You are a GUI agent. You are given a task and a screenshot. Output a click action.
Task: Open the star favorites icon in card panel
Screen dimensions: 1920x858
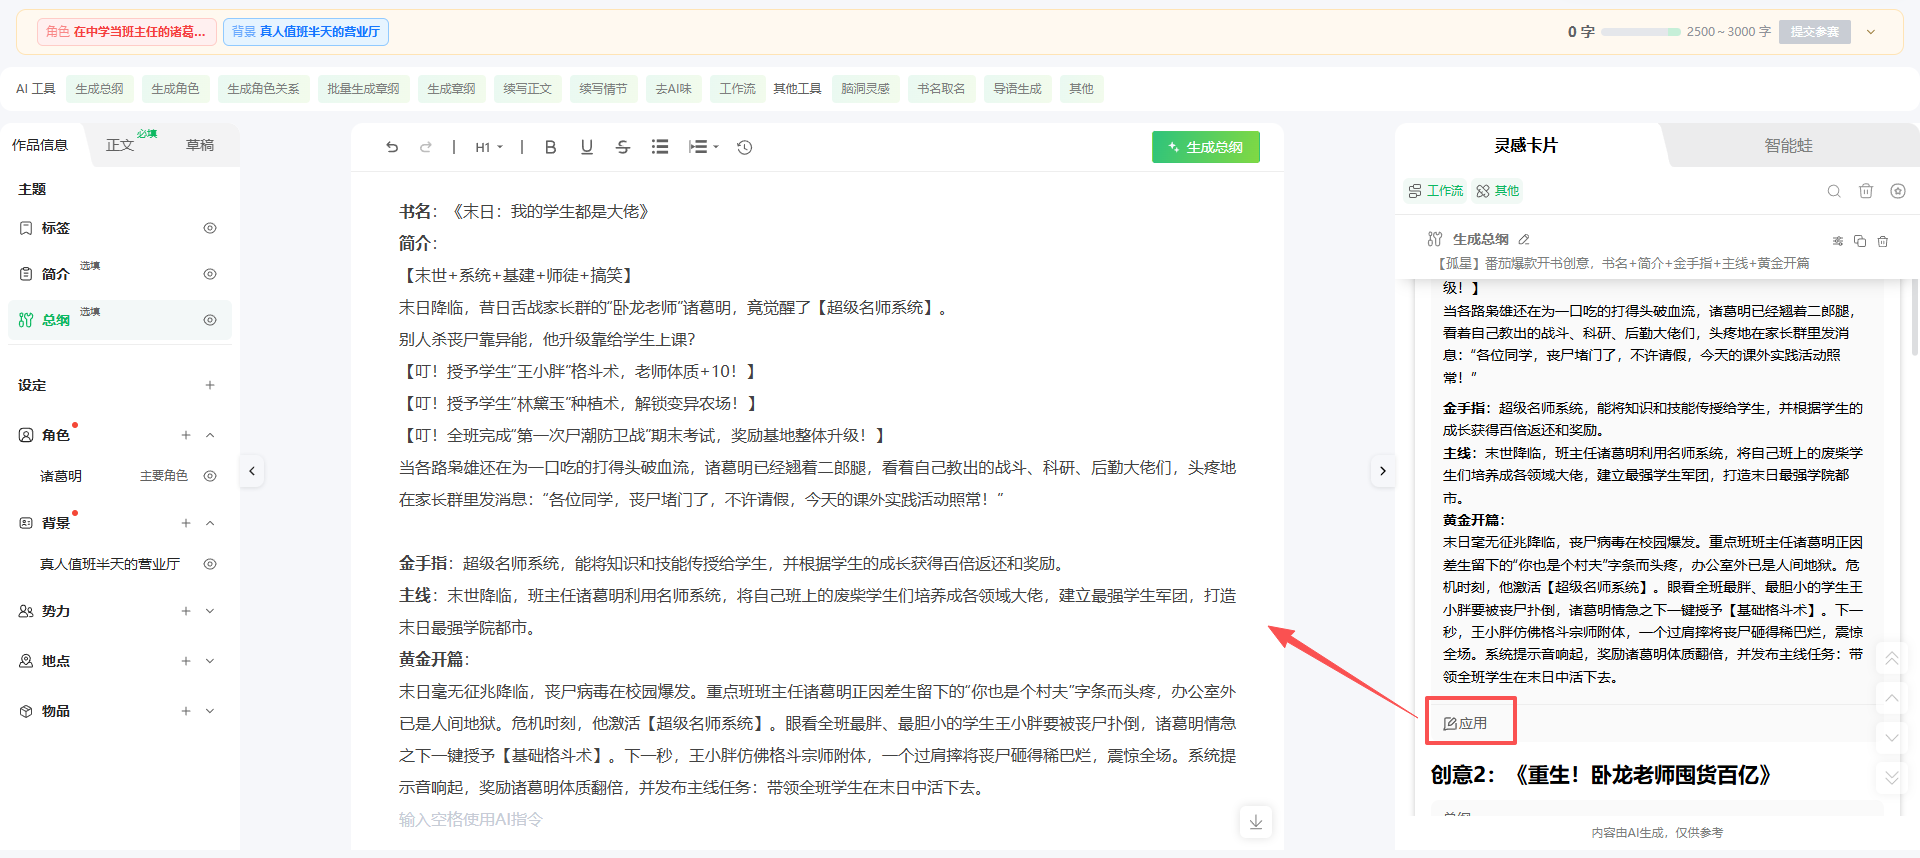coord(1898,191)
